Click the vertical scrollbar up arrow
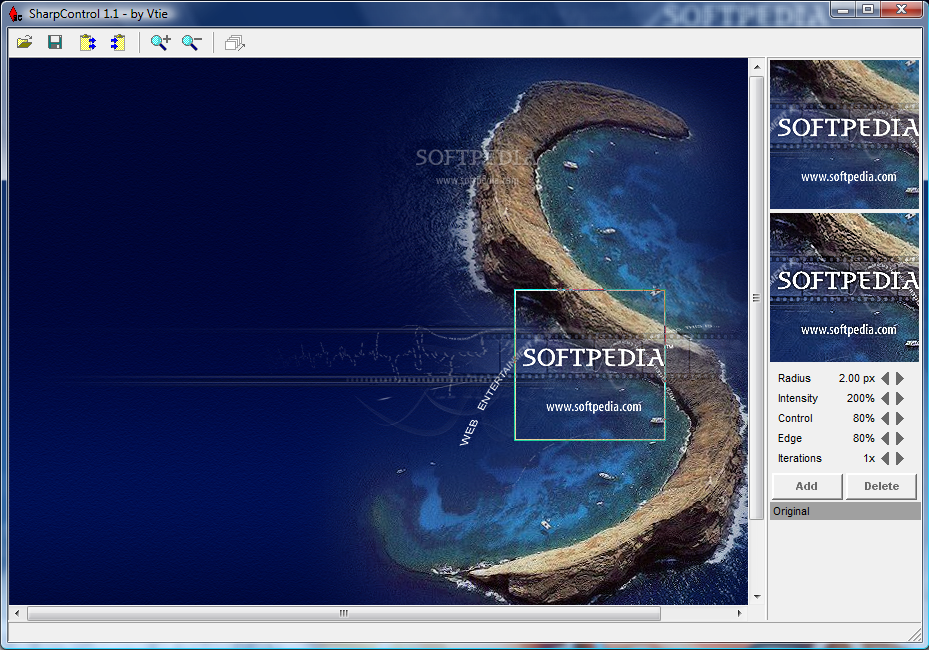929x650 pixels. tap(757, 67)
